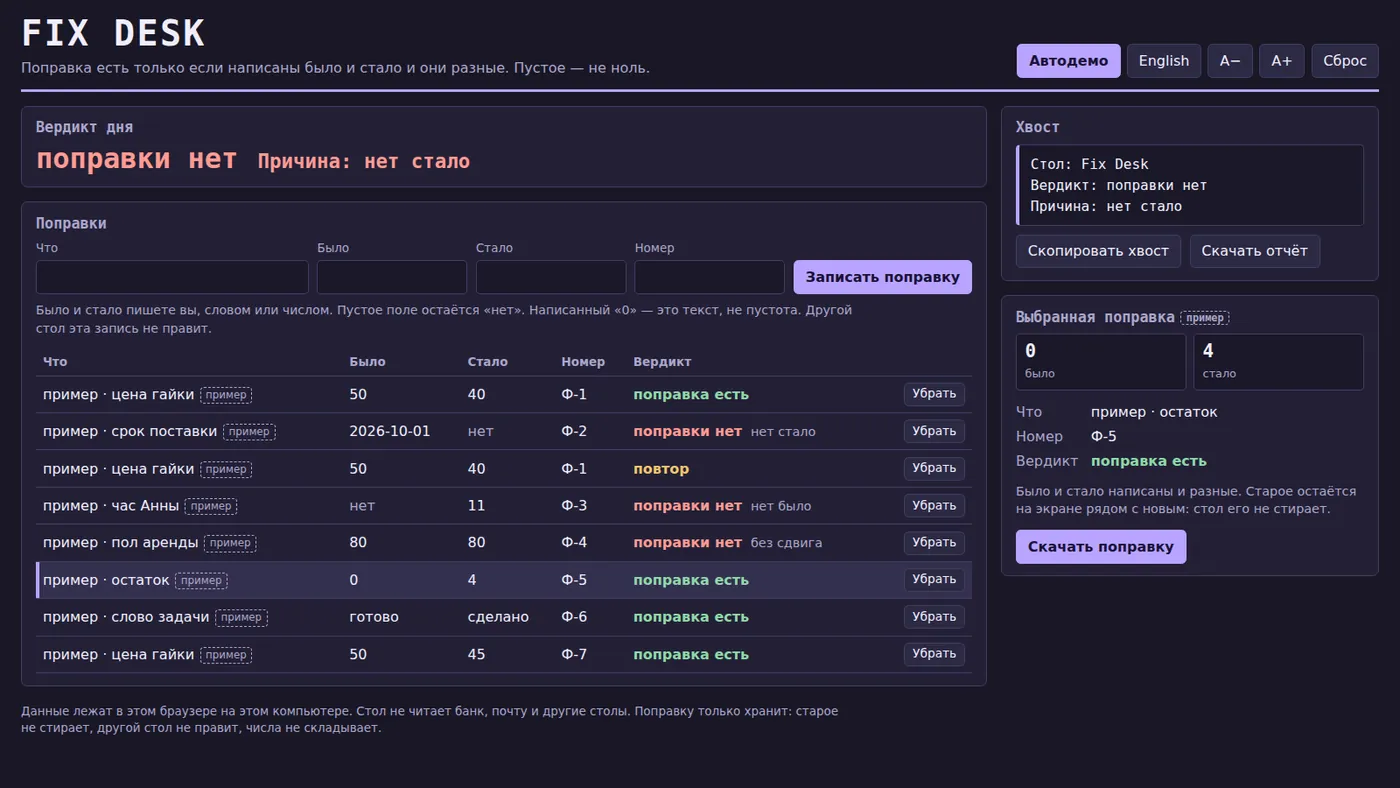Image resolution: width=1400 pixels, height=788 pixels.
Task: Click 'поправки нет' day verdict heading
Action: coord(137,159)
